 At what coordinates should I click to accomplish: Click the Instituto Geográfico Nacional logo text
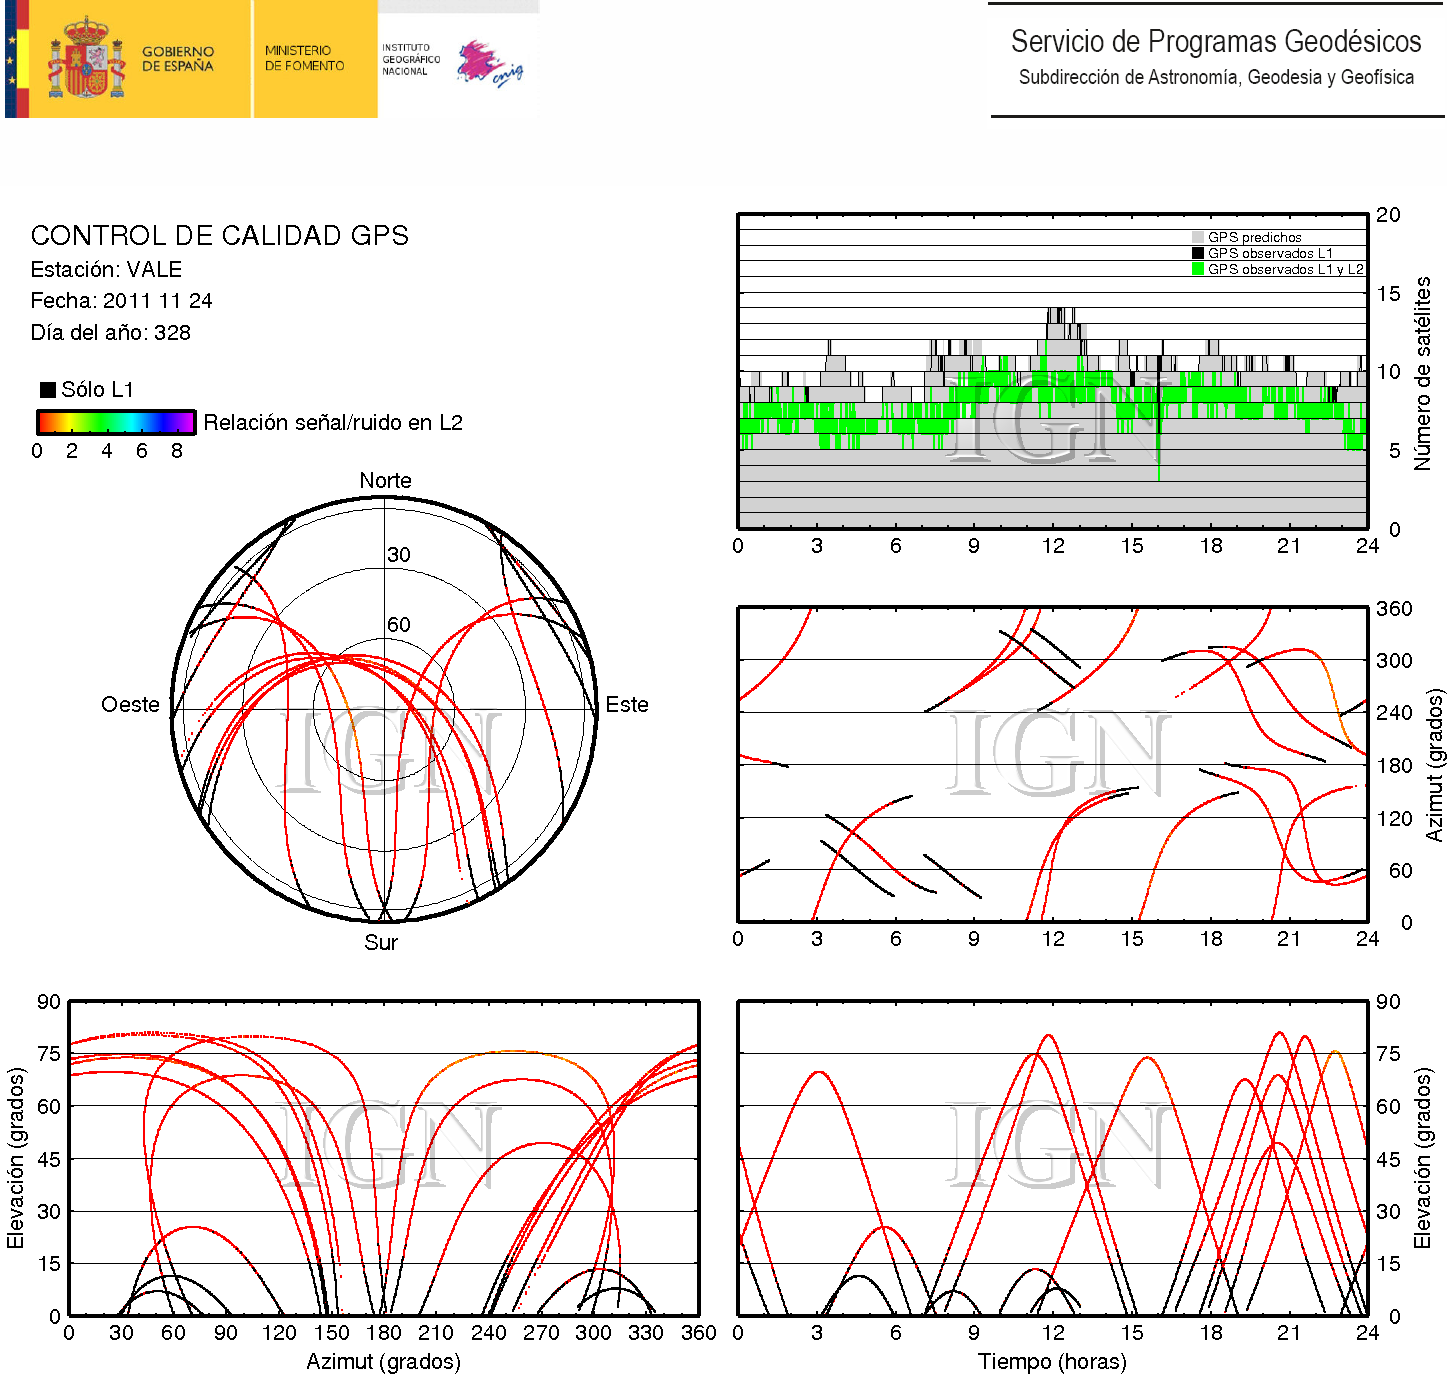(410, 59)
